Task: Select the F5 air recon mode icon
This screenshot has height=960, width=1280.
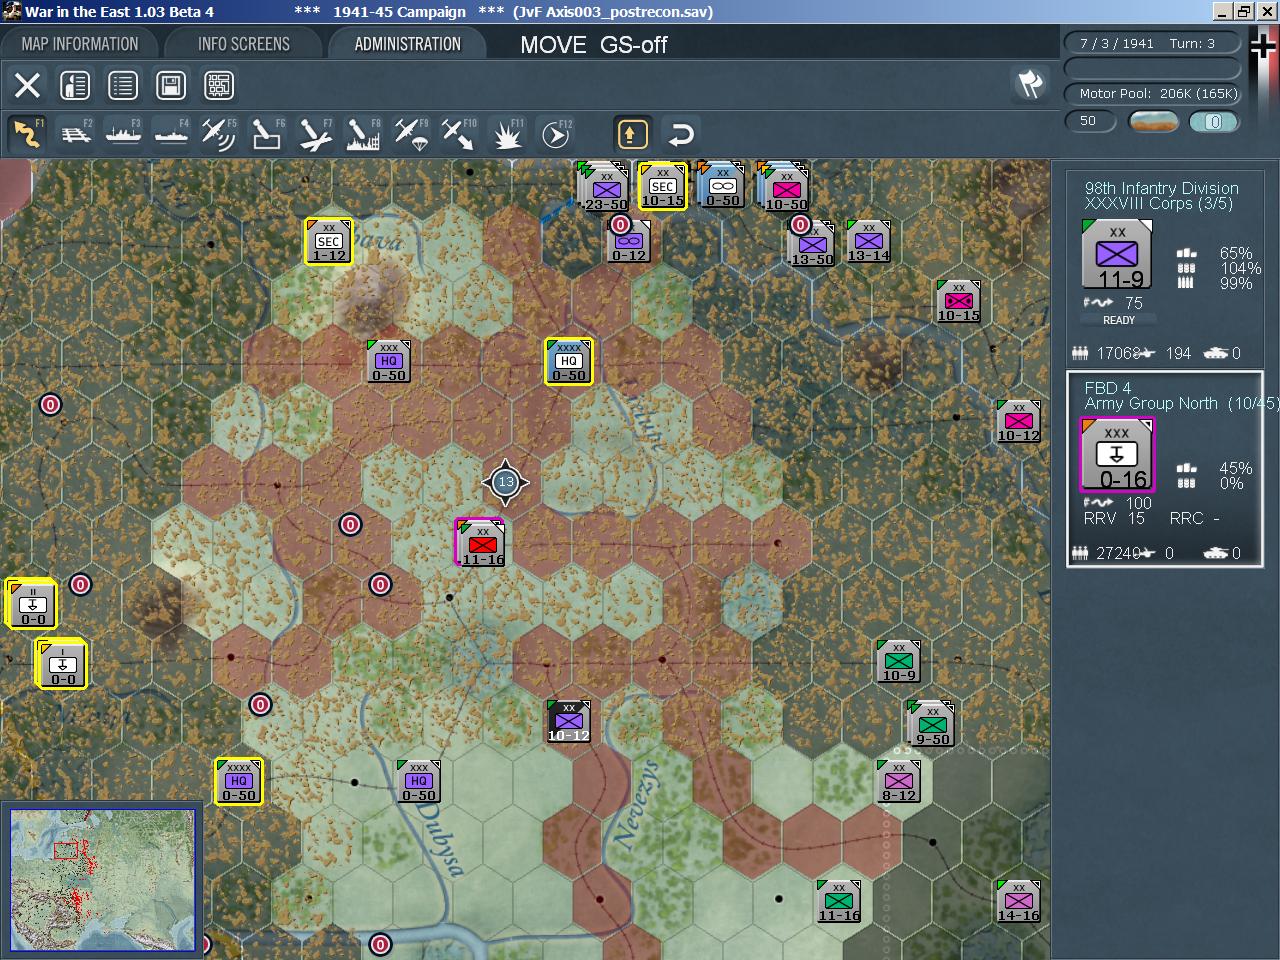Action: (x=219, y=133)
